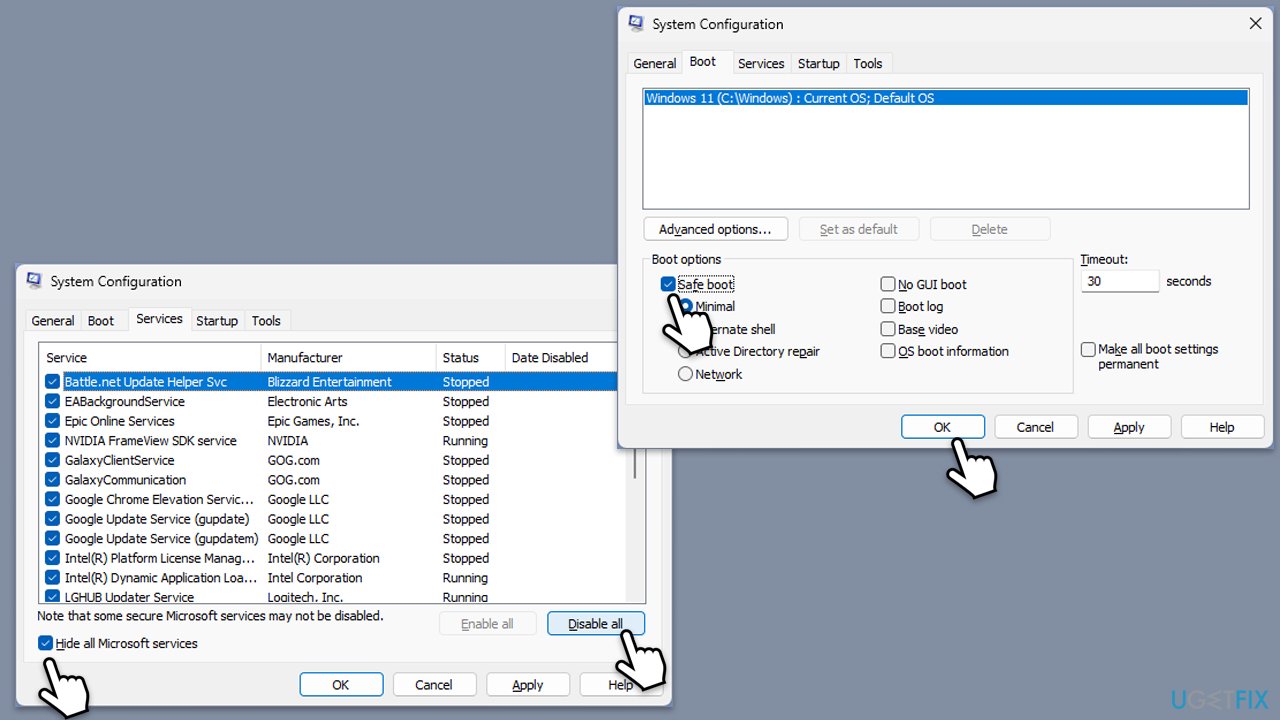
Task: Click Blizzard Entertainment manufacturer cell
Action: [329, 382]
